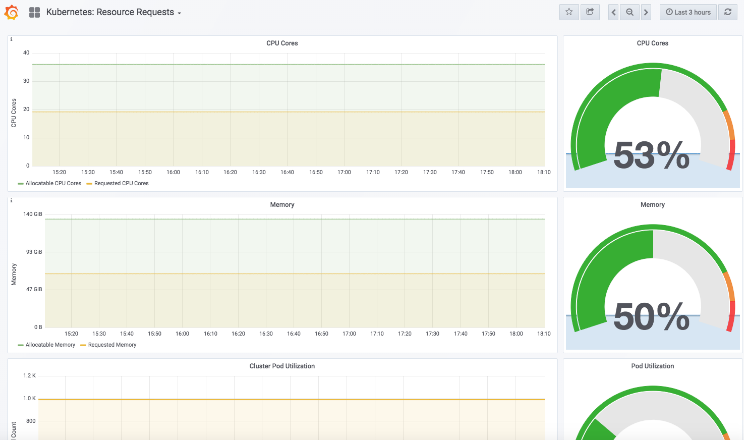
Task: Click the 16:00 tick on Memory graph
Action: click(x=182, y=334)
